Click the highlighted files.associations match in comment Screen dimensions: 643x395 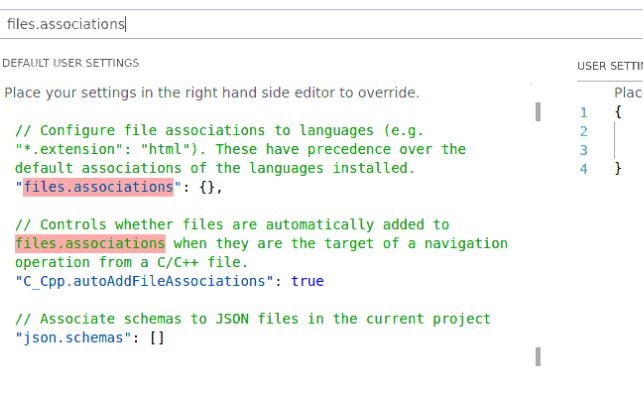click(90, 244)
